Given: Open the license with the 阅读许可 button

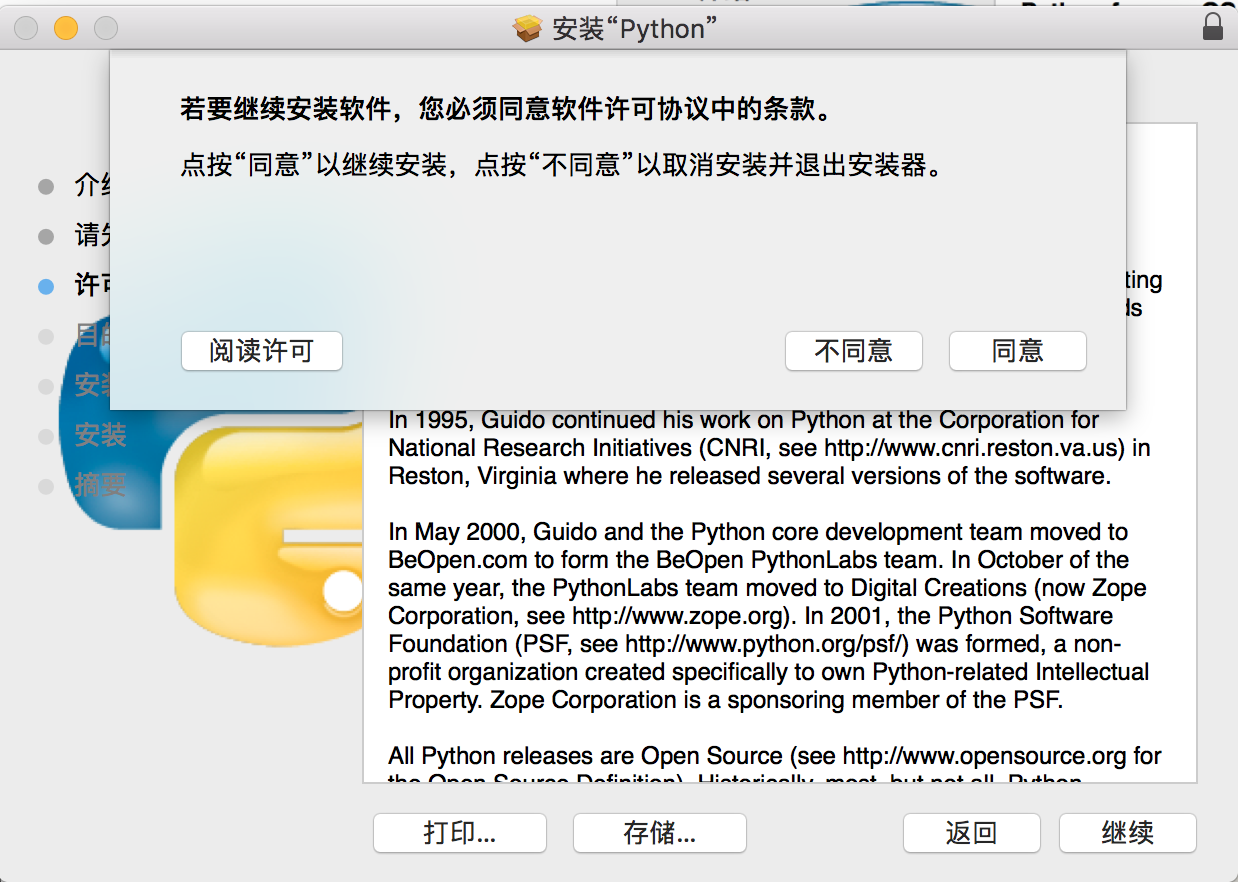Looking at the screenshot, I should click(x=261, y=351).
